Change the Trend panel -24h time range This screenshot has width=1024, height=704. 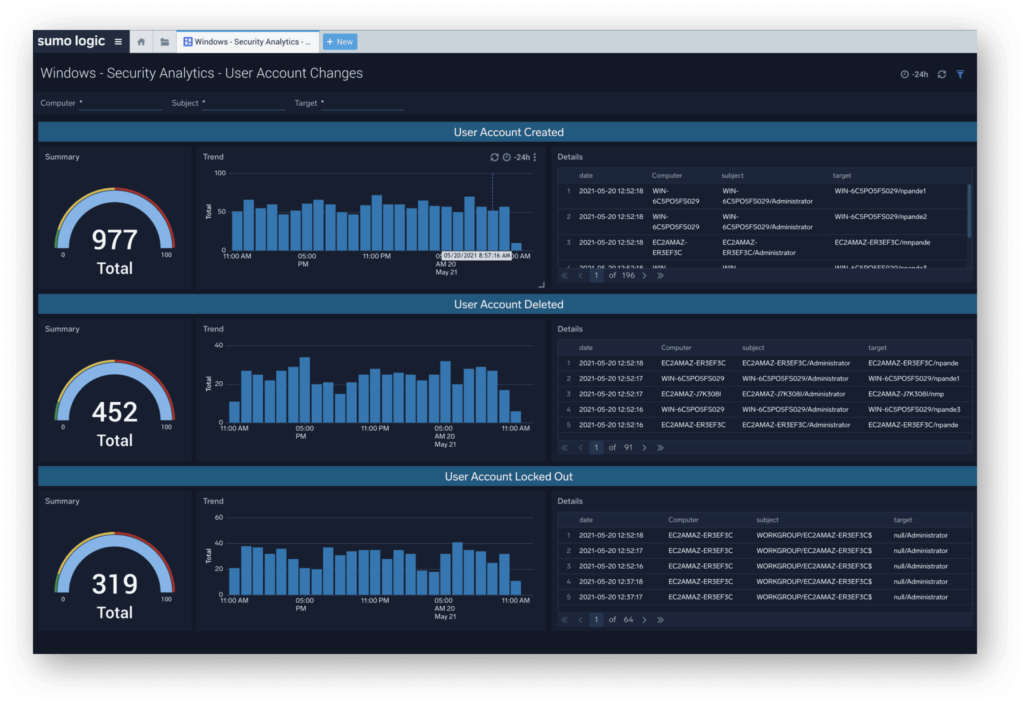pos(517,157)
